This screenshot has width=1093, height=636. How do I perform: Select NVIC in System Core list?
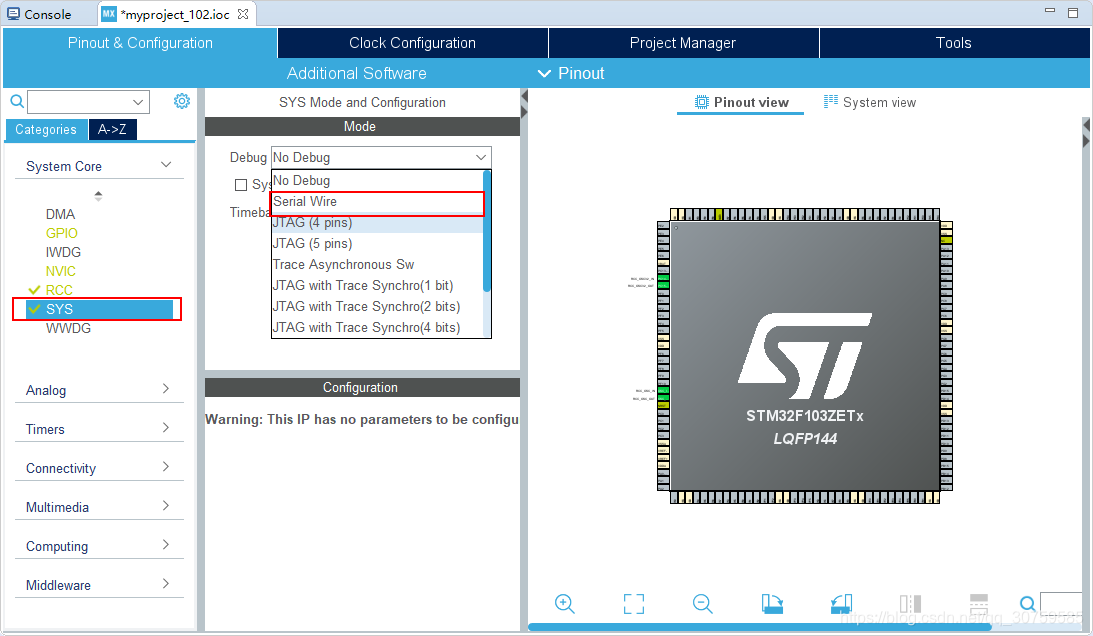(x=61, y=271)
